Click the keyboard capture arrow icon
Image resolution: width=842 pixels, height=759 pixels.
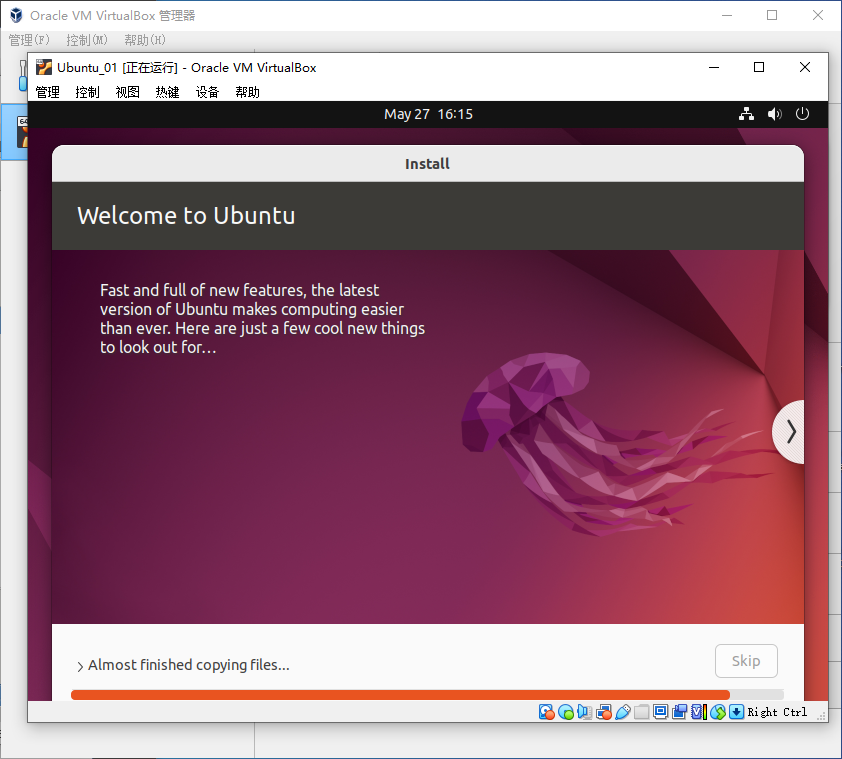coord(737,712)
